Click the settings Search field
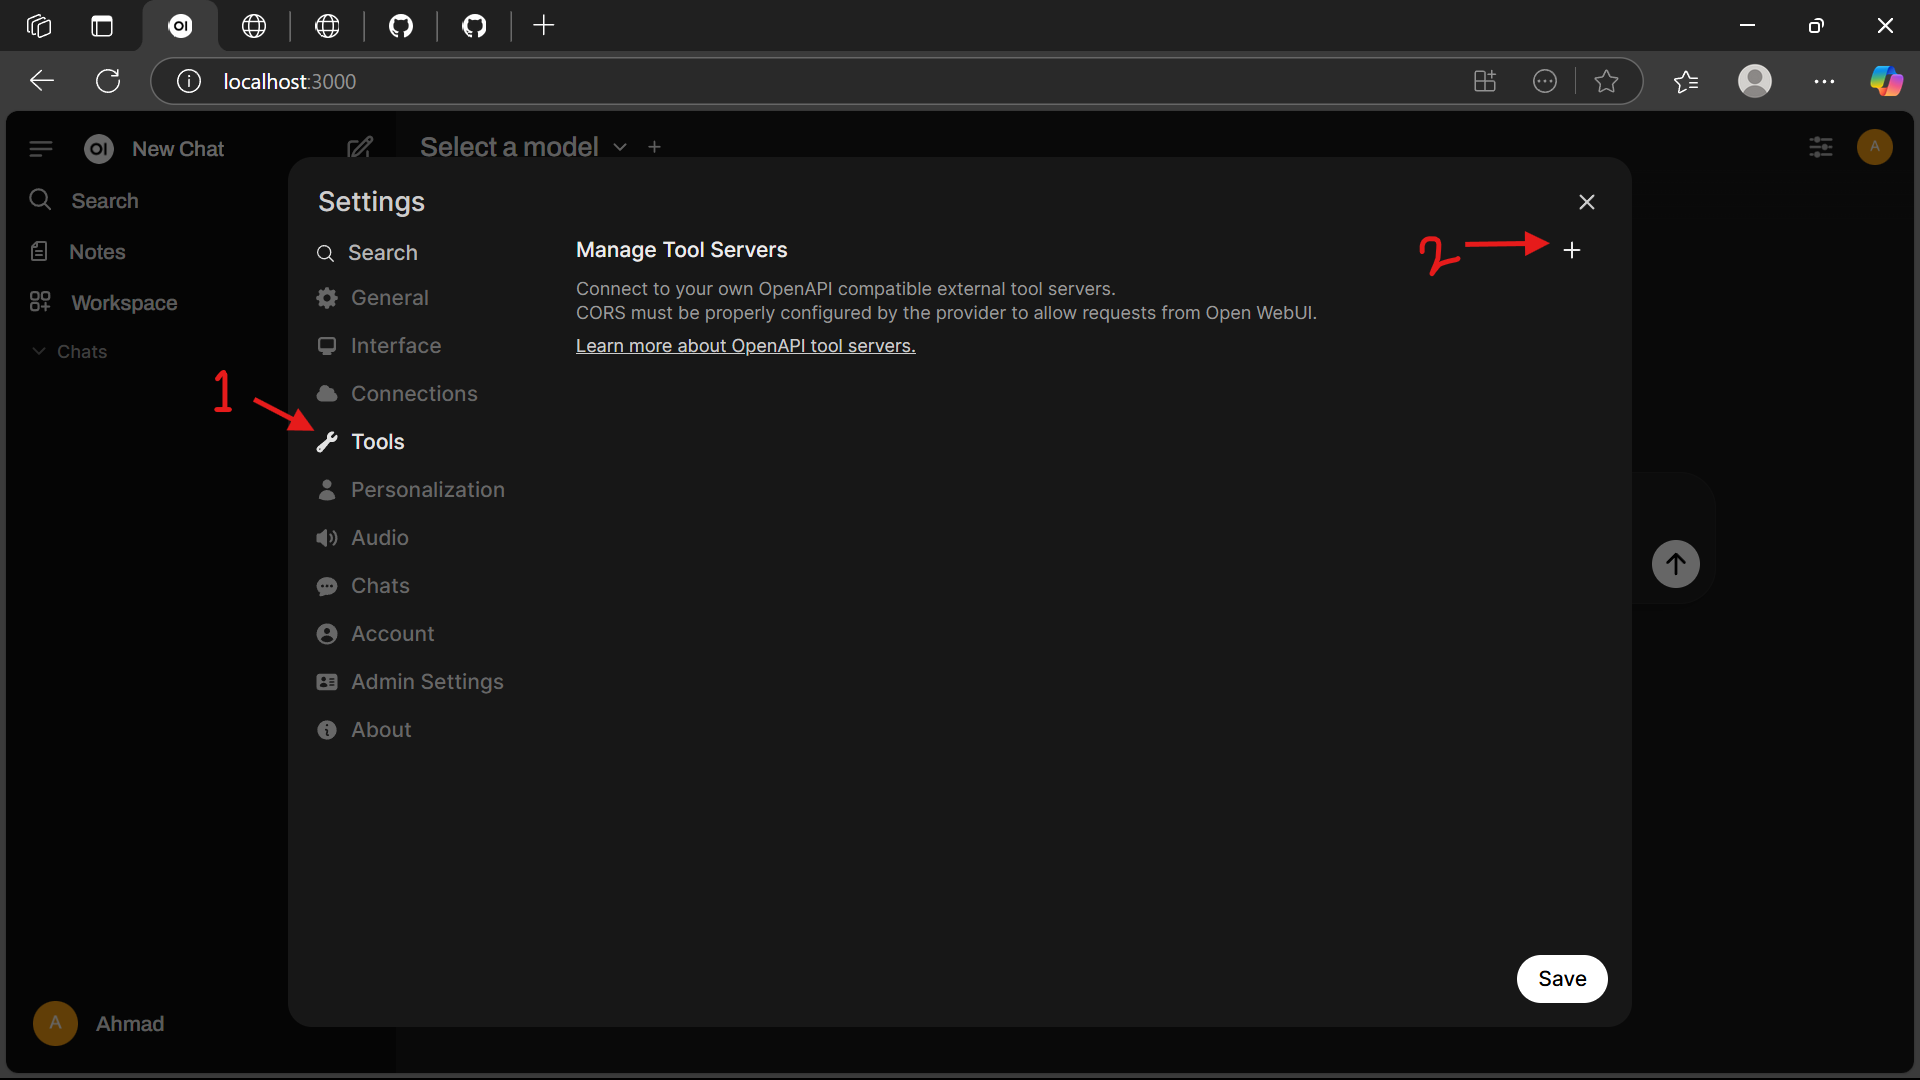The width and height of the screenshot is (1920, 1080). pos(382,253)
